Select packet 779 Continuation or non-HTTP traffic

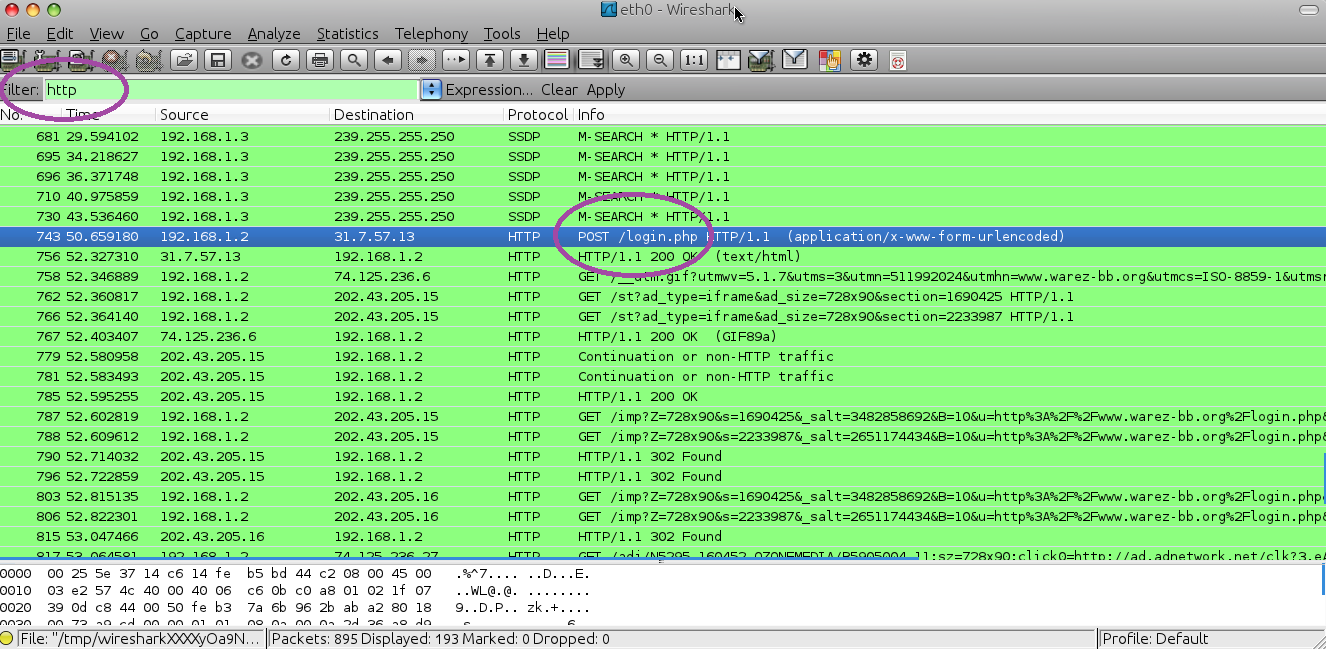tap(663, 357)
